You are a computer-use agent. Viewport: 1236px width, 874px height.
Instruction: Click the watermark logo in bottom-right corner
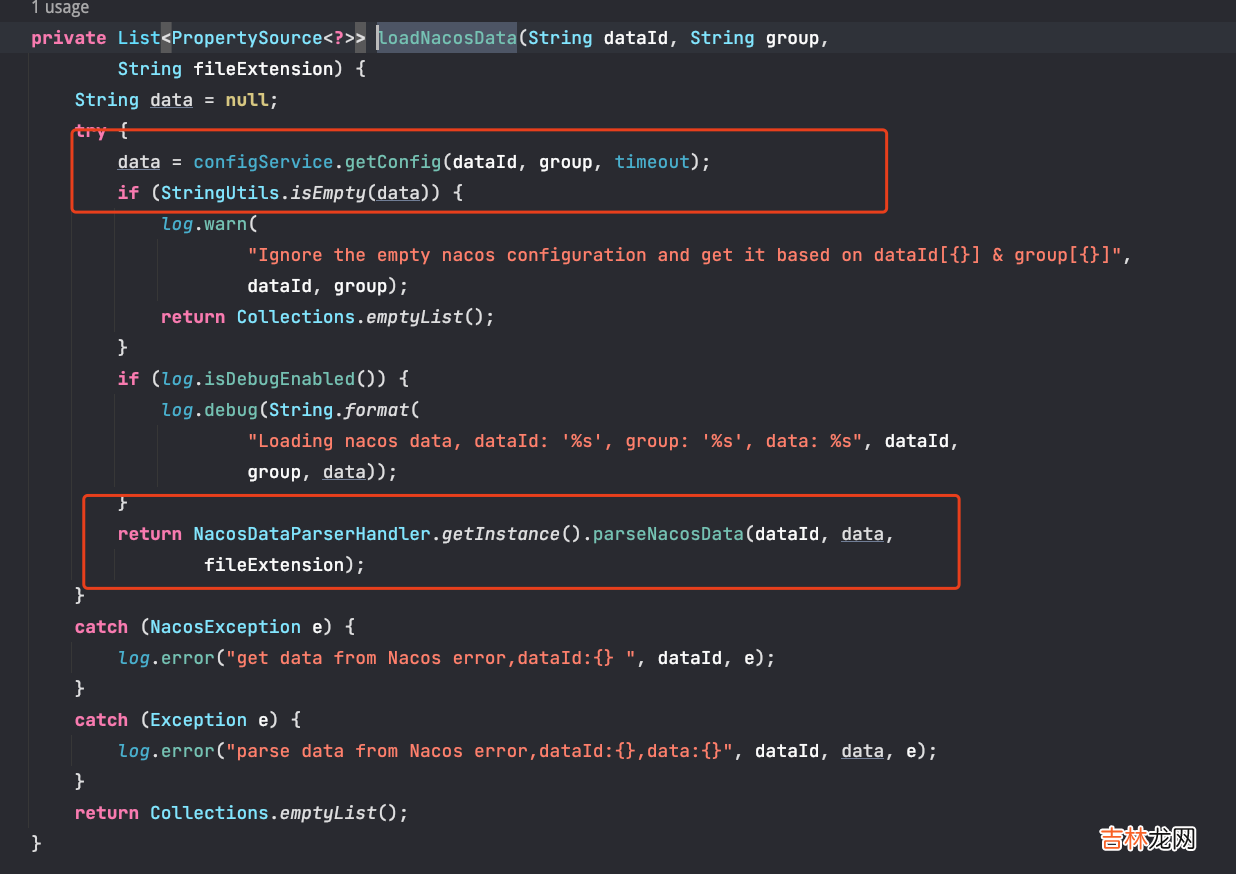click(x=1148, y=838)
